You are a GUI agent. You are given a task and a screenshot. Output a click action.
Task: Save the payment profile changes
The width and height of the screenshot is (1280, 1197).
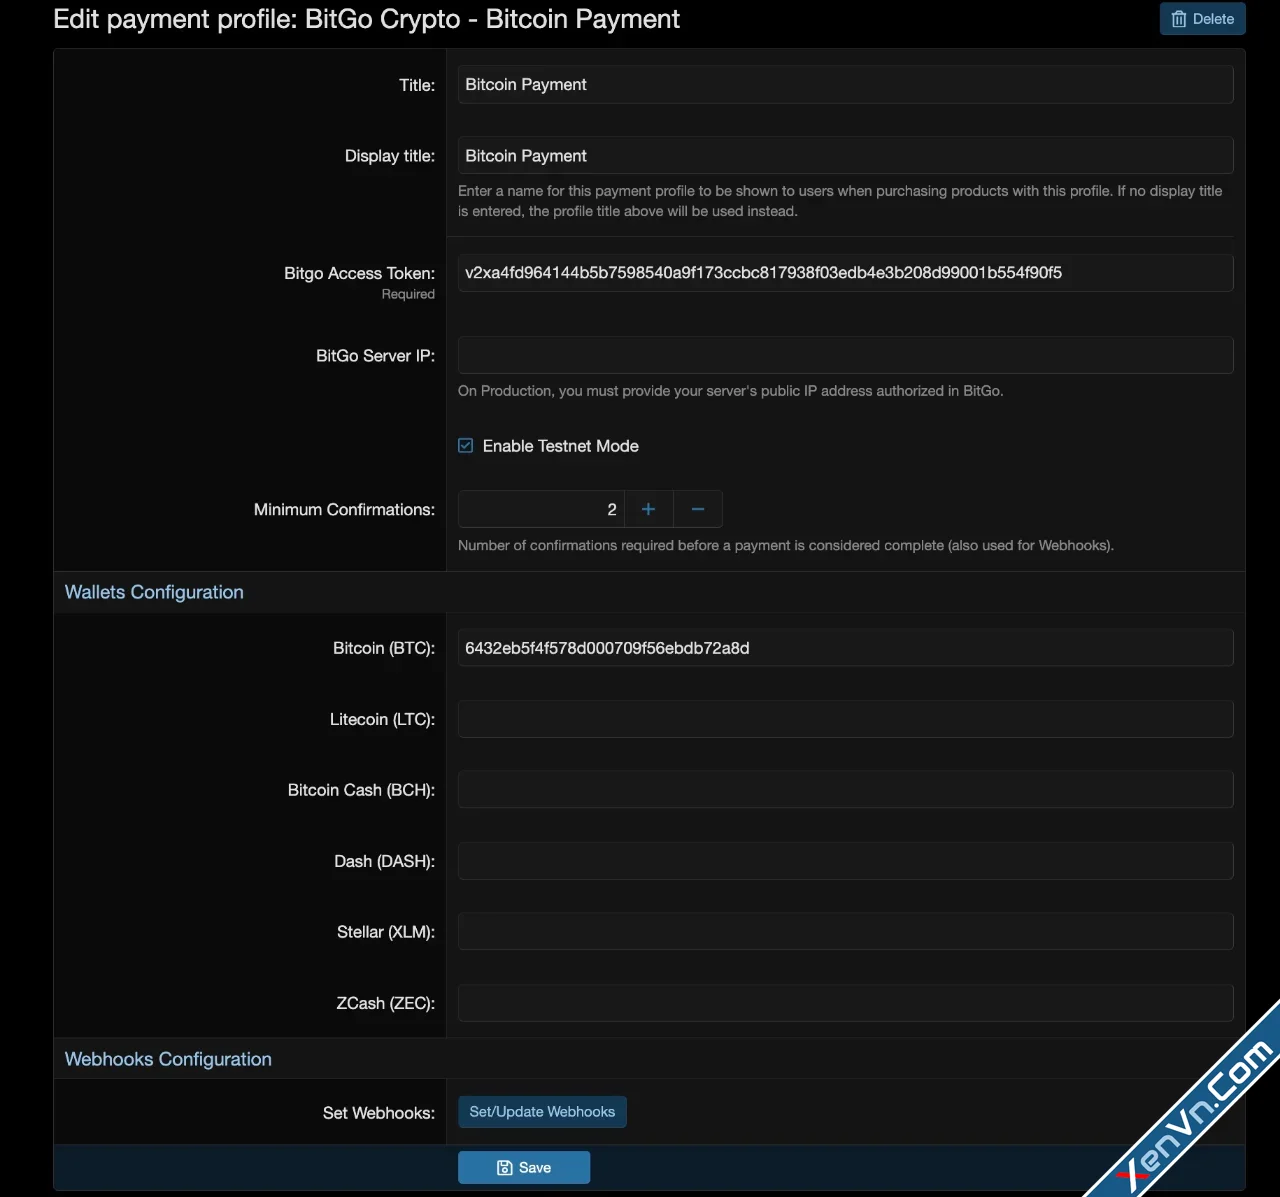(524, 1167)
